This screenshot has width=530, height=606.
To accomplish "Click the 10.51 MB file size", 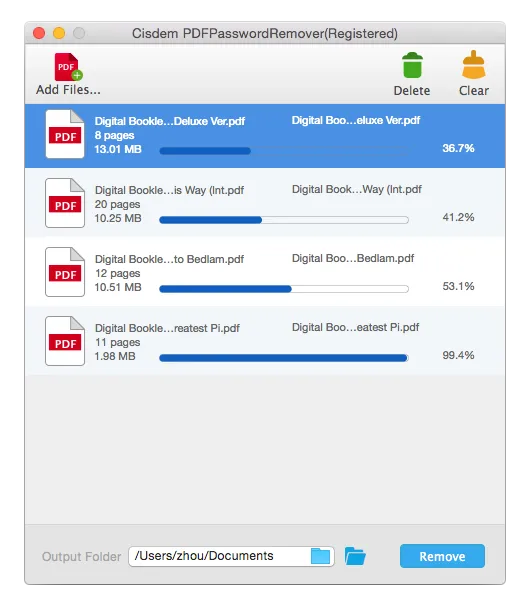I will click(118, 287).
